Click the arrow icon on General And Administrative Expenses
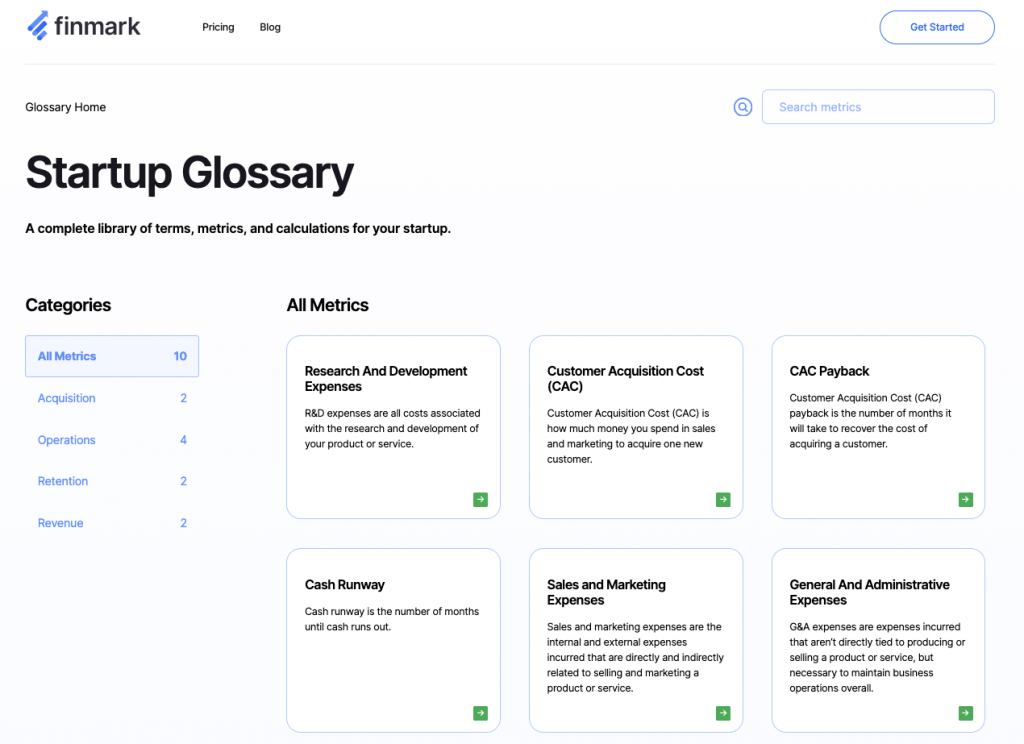 coord(965,713)
